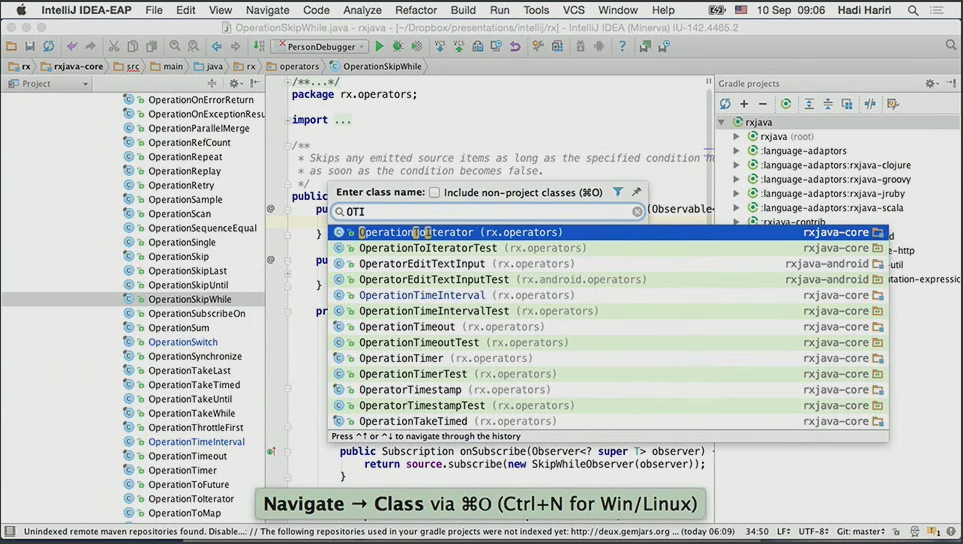Image resolution: width=963 pixels, height=544 pixels.
Task: Open Settings wrench toolbar icon
Action: point(538,46)
